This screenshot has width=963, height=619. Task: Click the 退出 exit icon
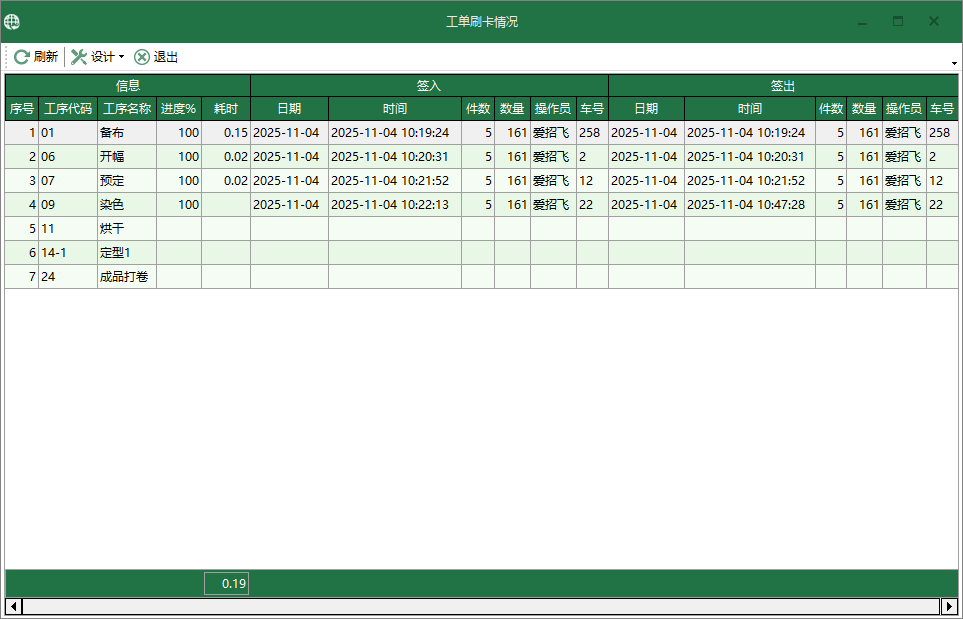point(142,57)
